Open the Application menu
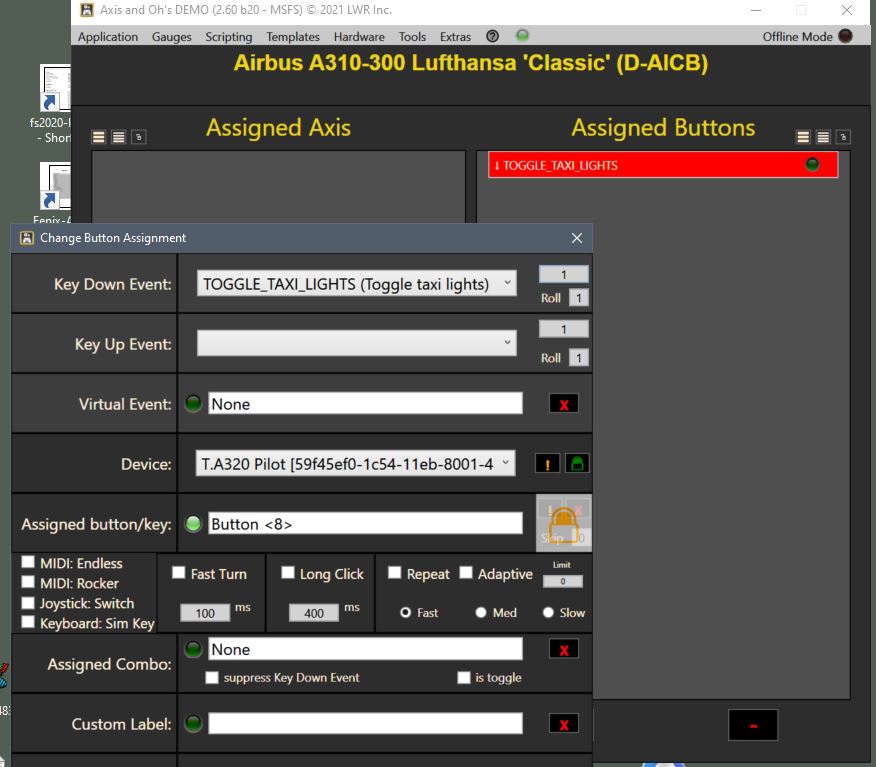 (108, 37)
